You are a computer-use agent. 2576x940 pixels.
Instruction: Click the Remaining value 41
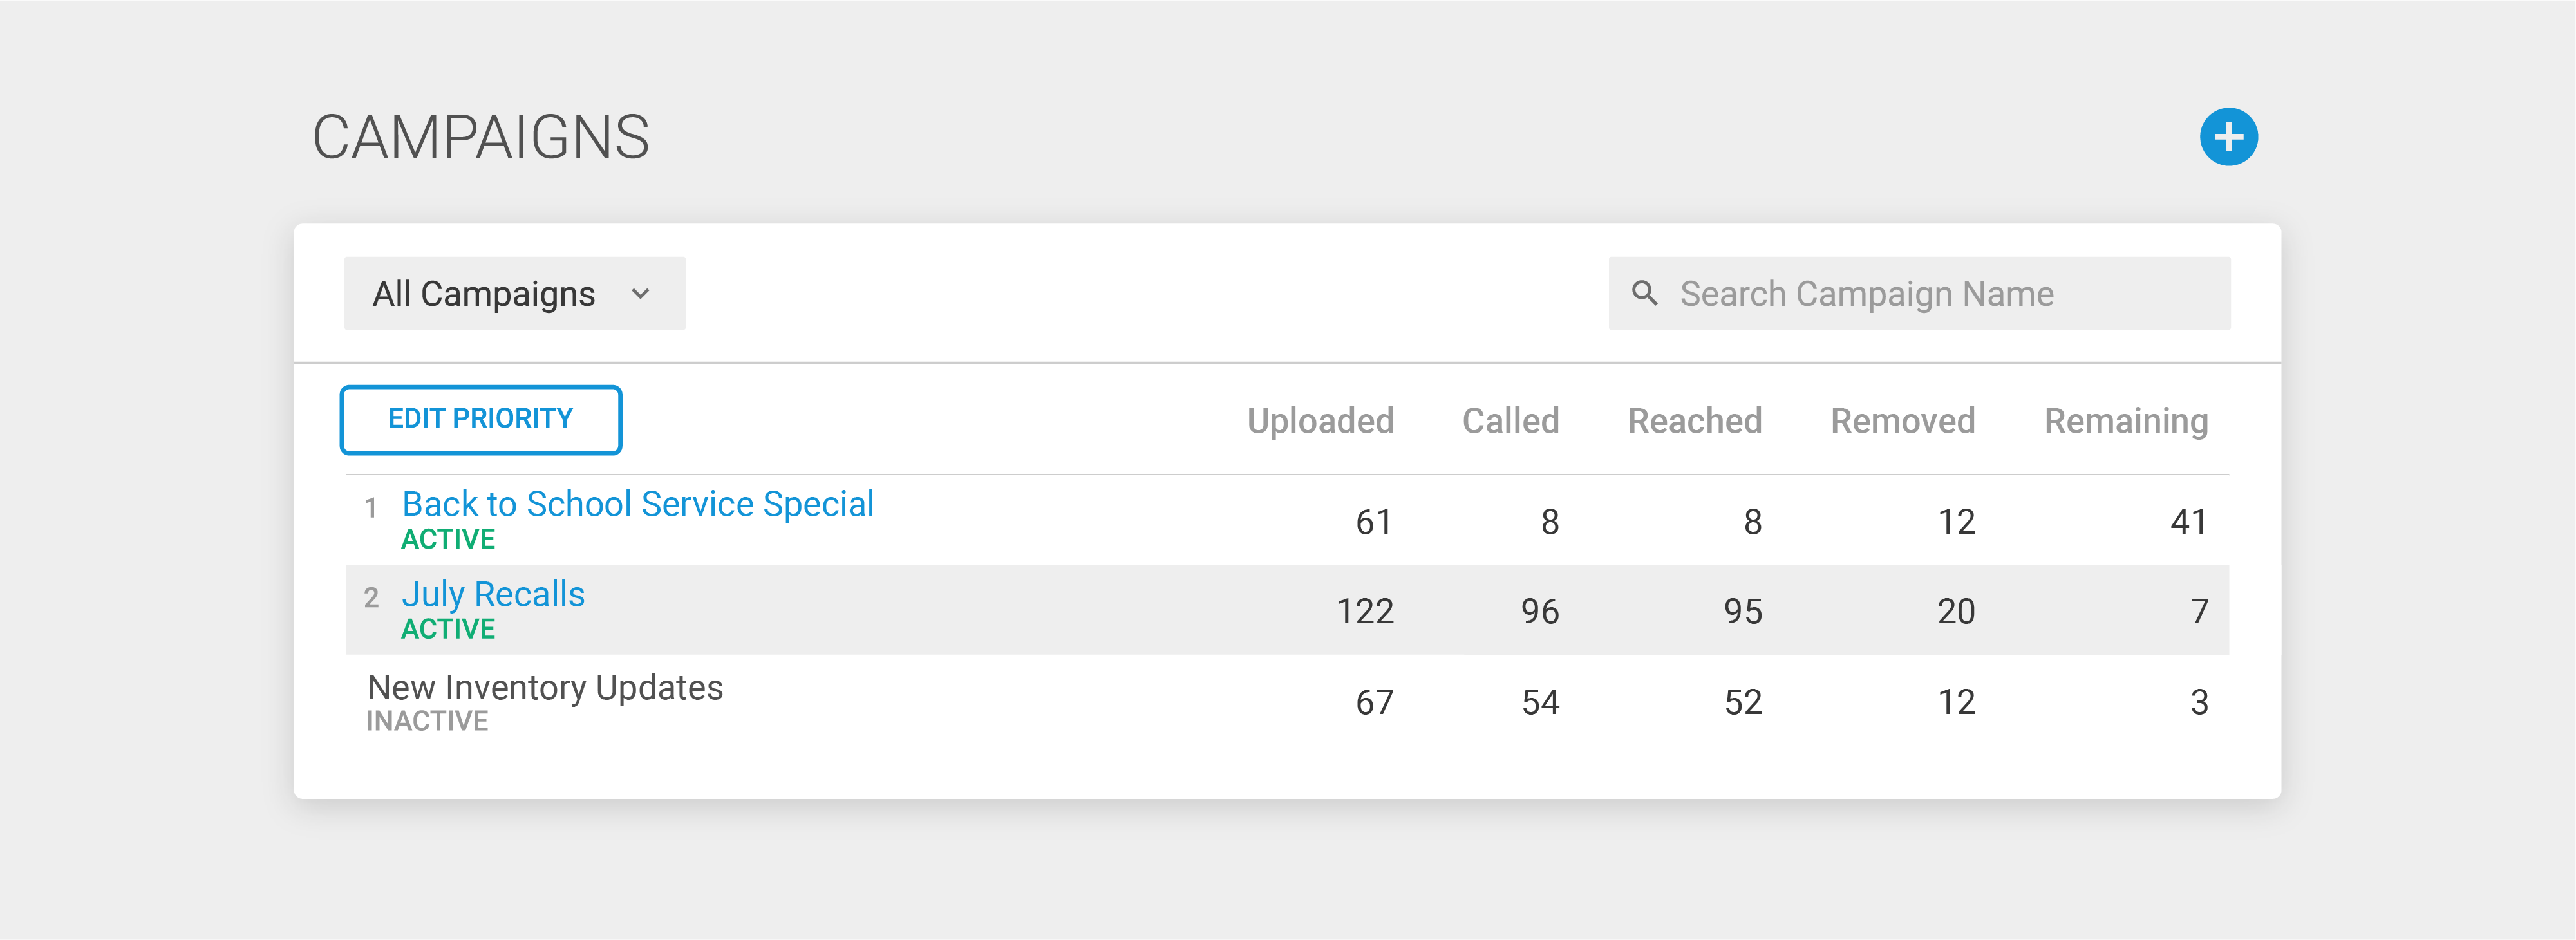pyautogui.click(x=2188, y=522)
